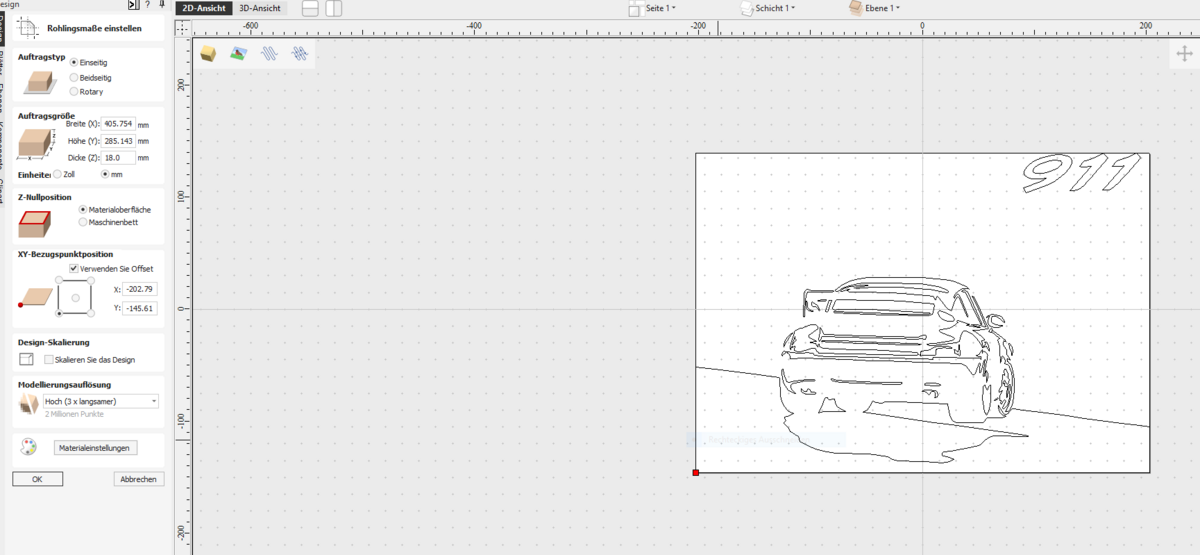Select the Beidseitig job type

click(75, 77)
